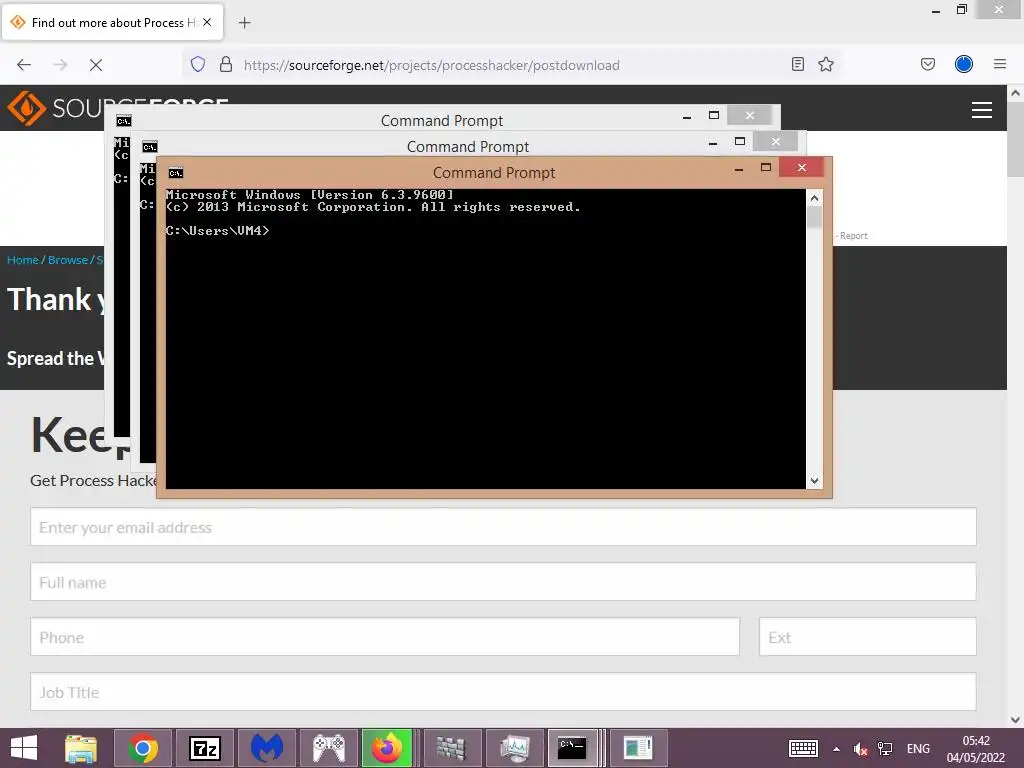Click the Browse breadcrumb link
Screen dimensions: 1024x768
pyautogui.click(x=68, y=260)
